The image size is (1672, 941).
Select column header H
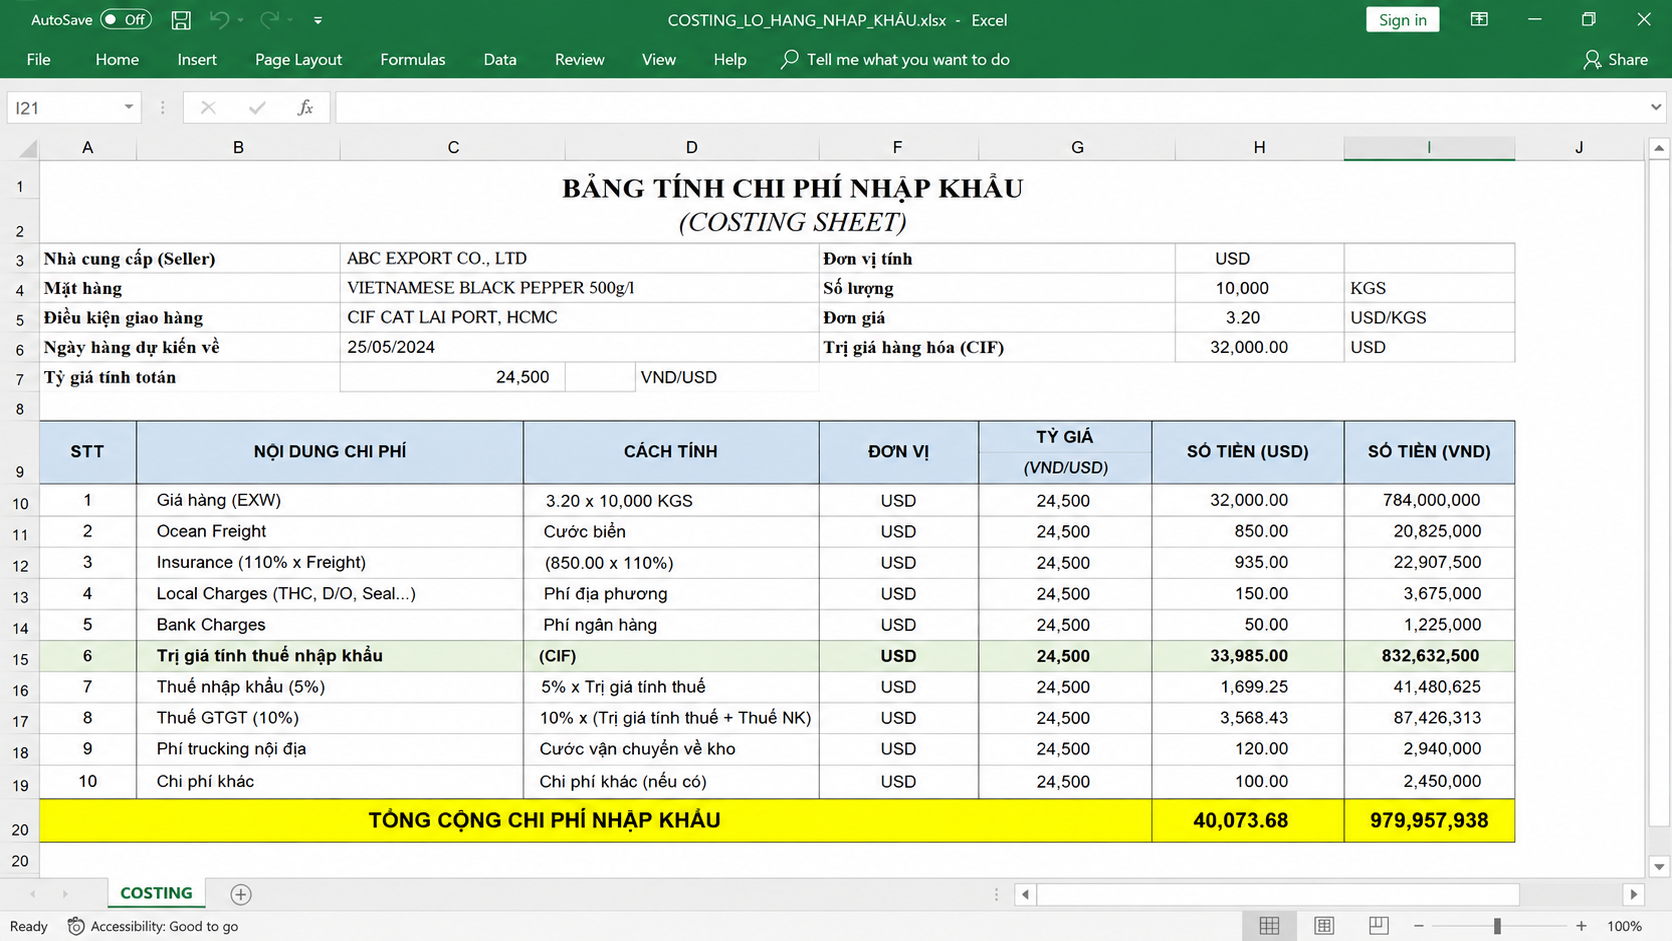point(1259,148)
